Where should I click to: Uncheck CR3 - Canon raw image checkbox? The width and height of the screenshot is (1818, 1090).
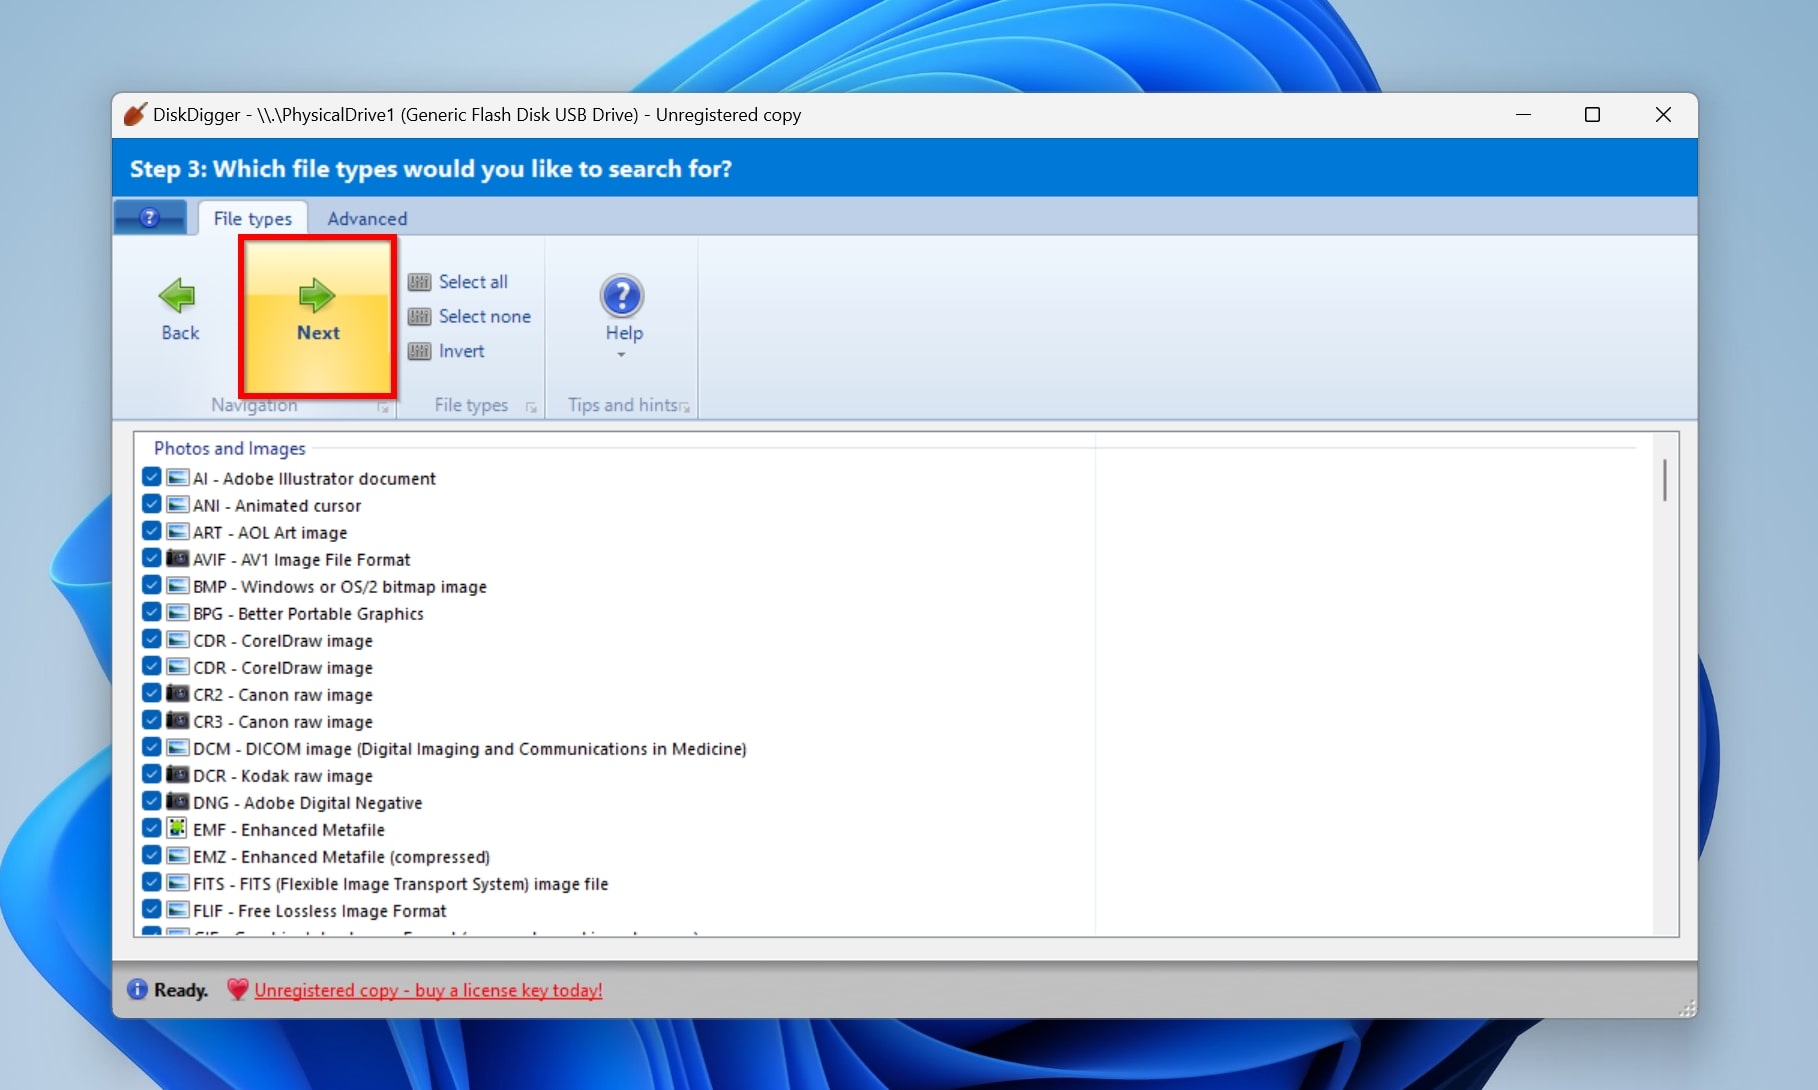click(152, 720)
